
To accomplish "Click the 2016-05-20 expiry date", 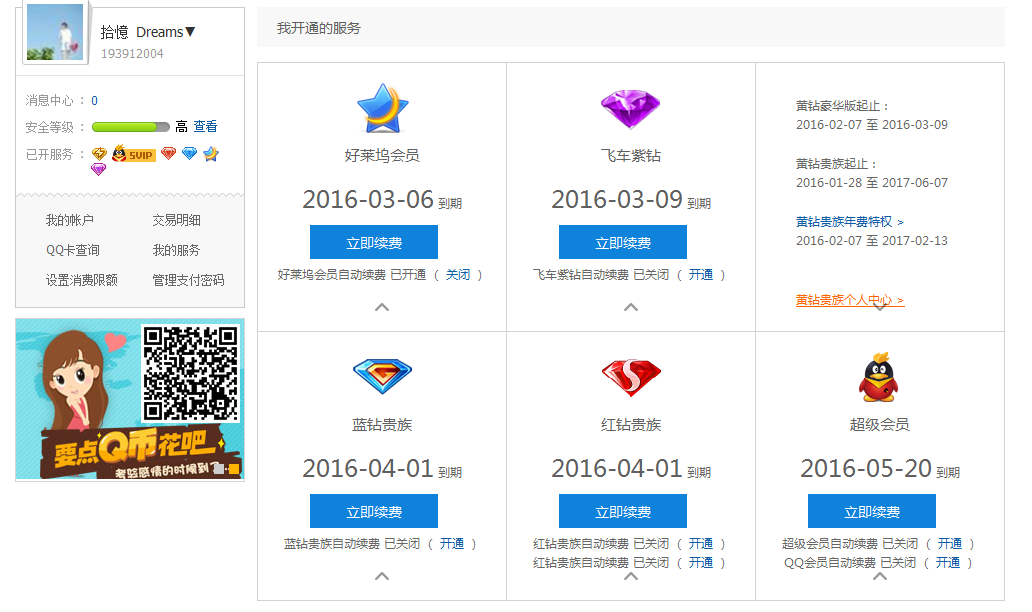I will 865,469.
